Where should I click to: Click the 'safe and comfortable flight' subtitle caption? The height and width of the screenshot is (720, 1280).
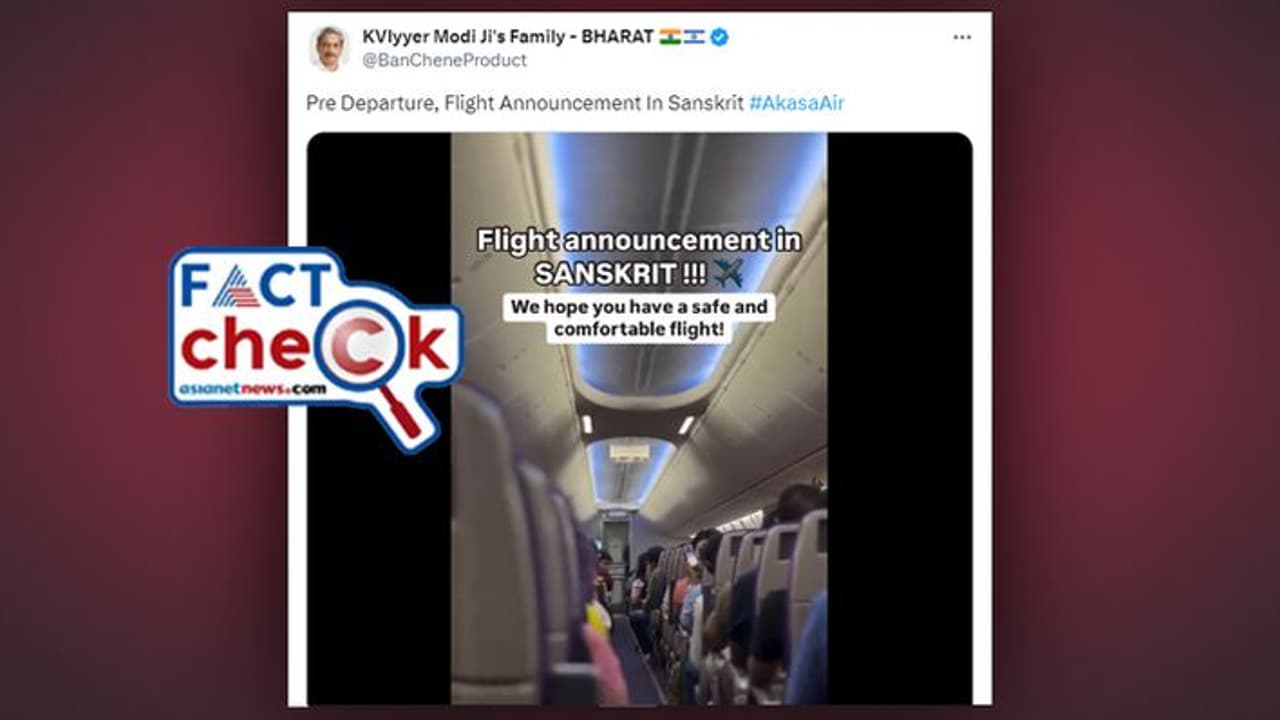coord(639,319)
